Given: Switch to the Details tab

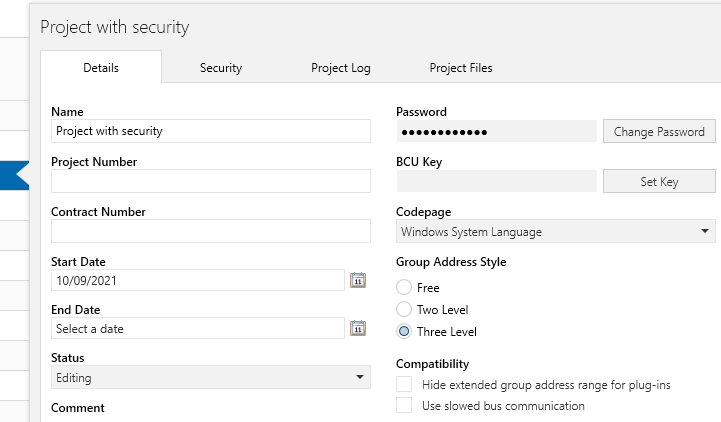Looking at the screenshot, I should click(101, 68).
